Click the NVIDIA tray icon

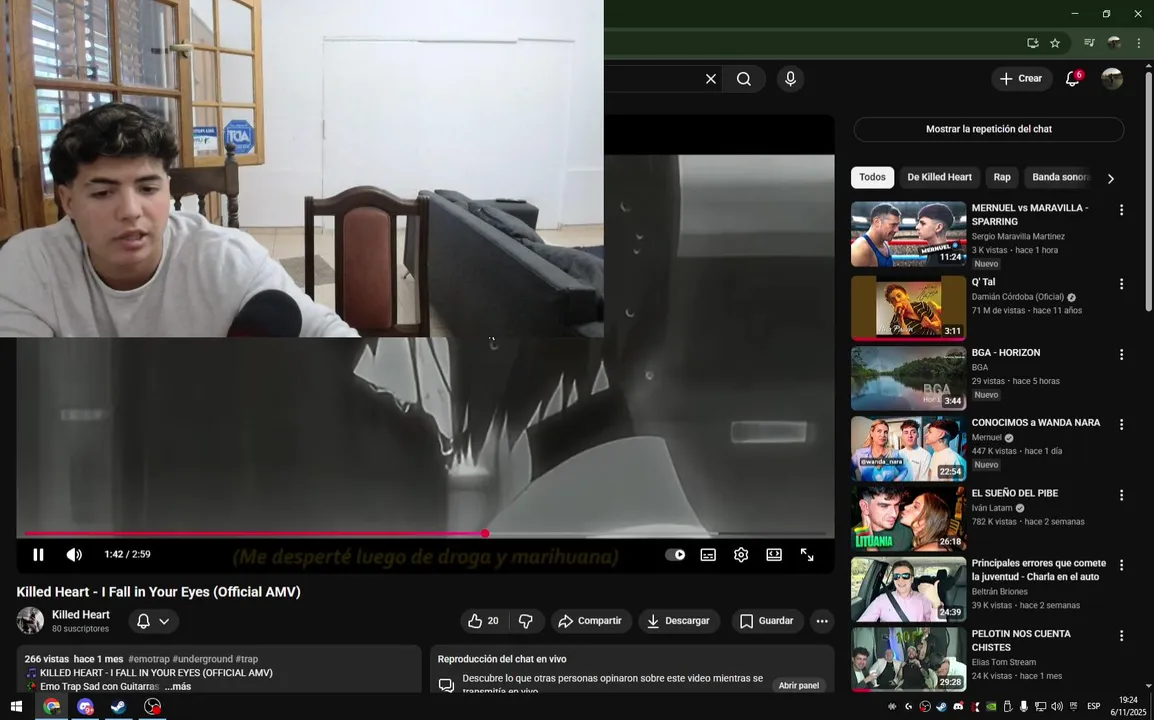point(991,707)
